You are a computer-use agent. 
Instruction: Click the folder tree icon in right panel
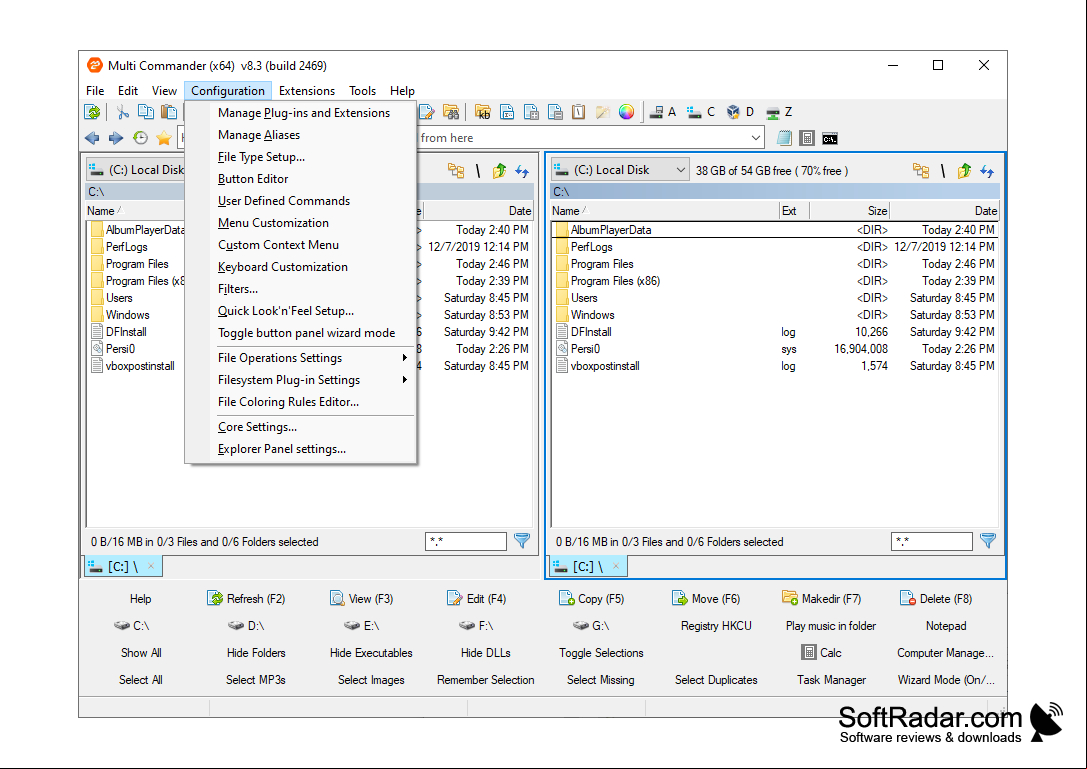click(x=921, y=171)
